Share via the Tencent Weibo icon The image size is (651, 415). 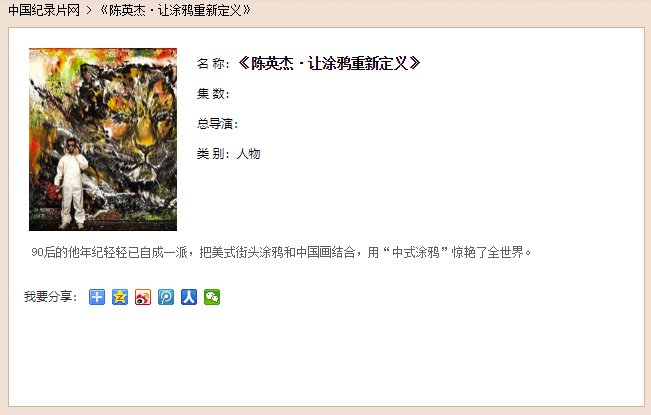click(x=166, y=297)
